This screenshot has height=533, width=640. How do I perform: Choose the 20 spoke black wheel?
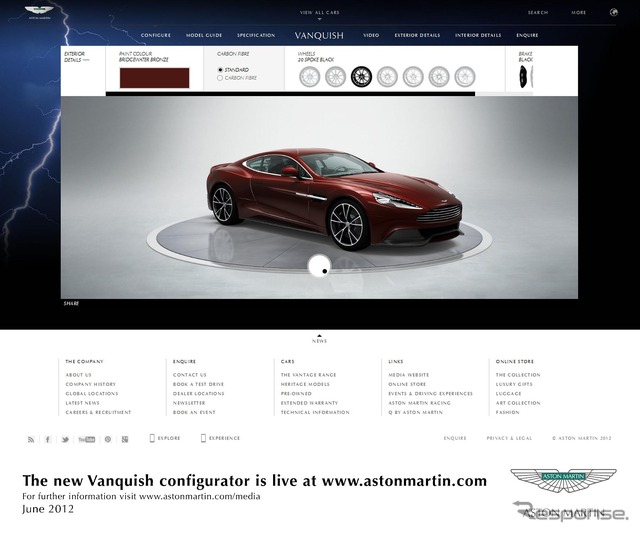pyautogui.click(x=361, y=76)
